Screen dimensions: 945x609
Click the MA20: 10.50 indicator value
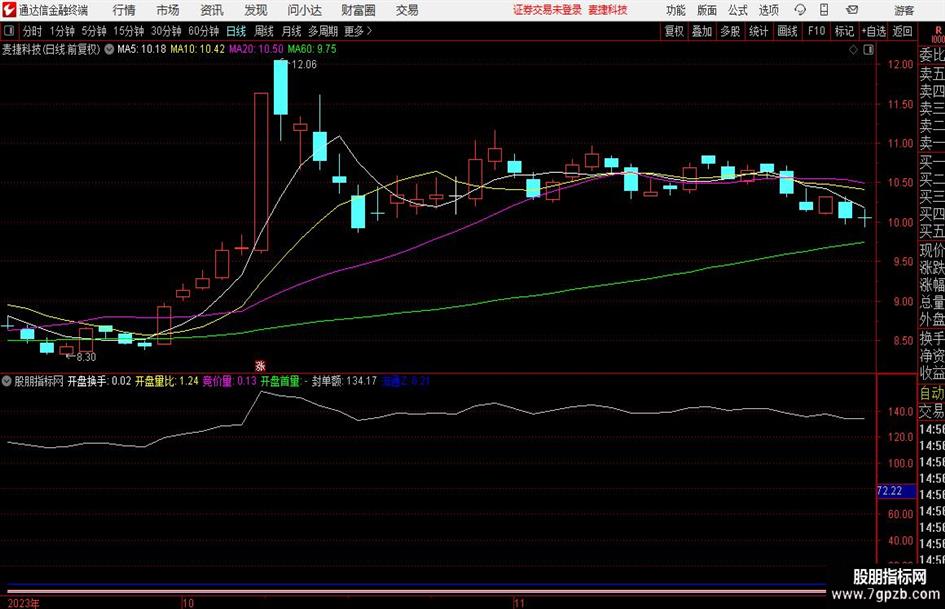click(256, 49)
